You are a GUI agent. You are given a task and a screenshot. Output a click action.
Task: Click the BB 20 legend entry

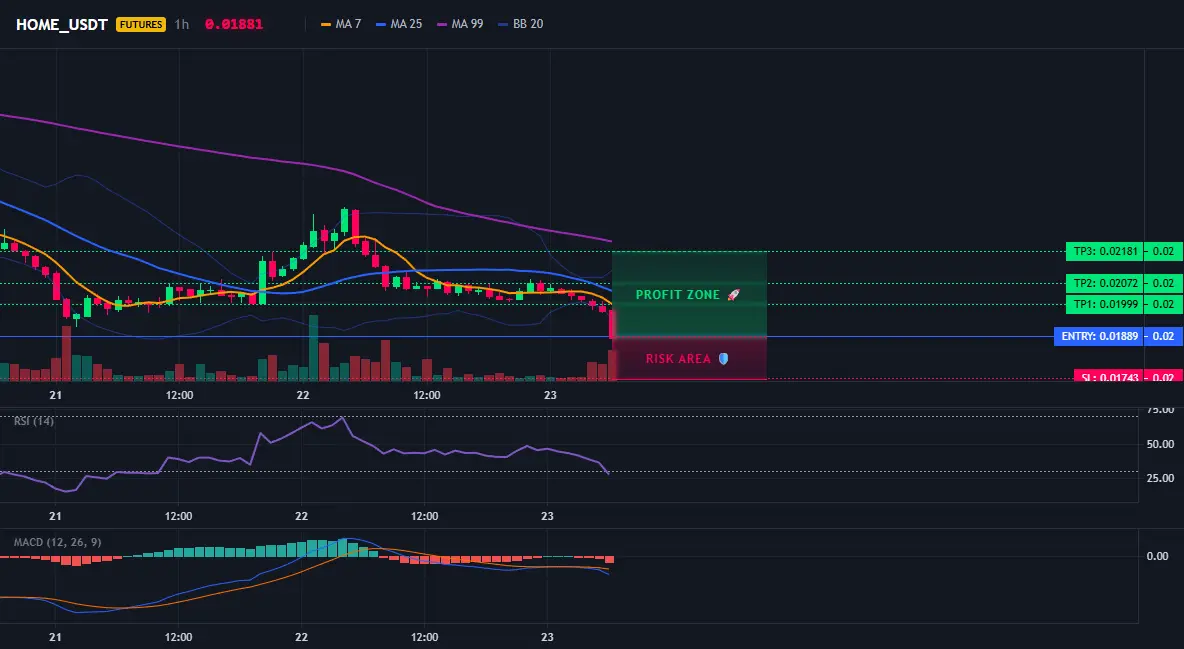pyautogui.click(x=521, y=24)
